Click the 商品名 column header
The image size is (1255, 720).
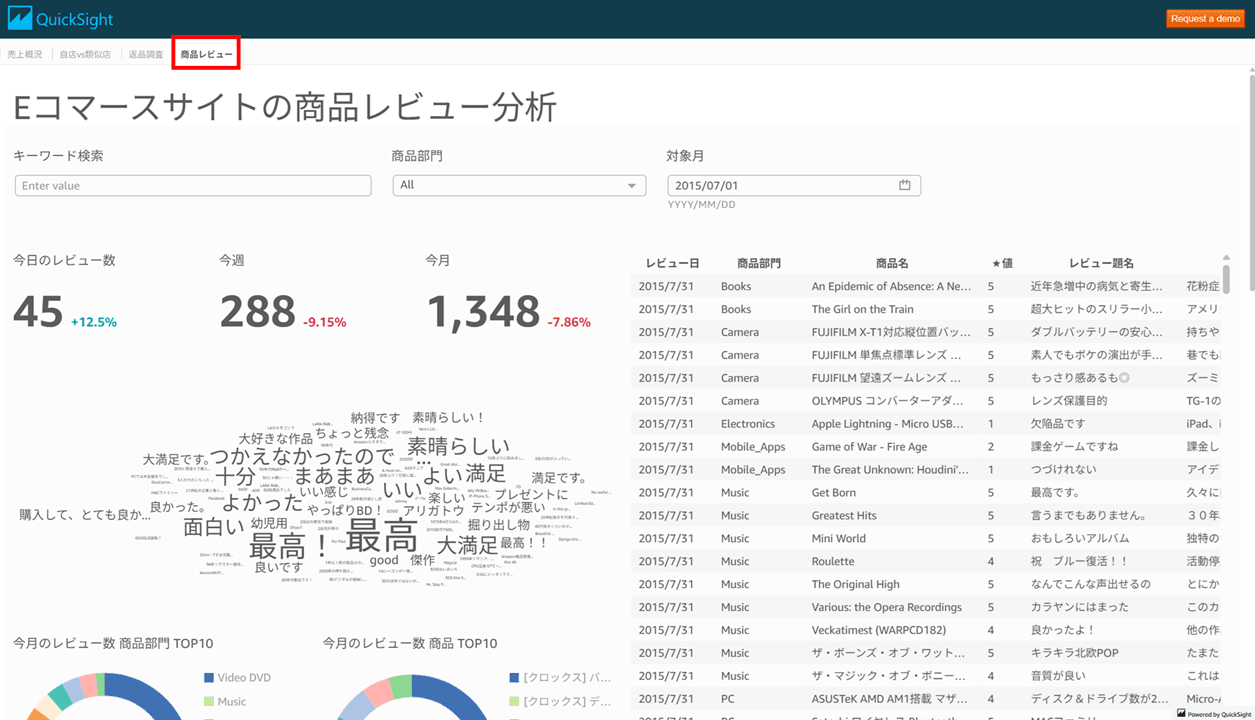[x=892, y=263]
